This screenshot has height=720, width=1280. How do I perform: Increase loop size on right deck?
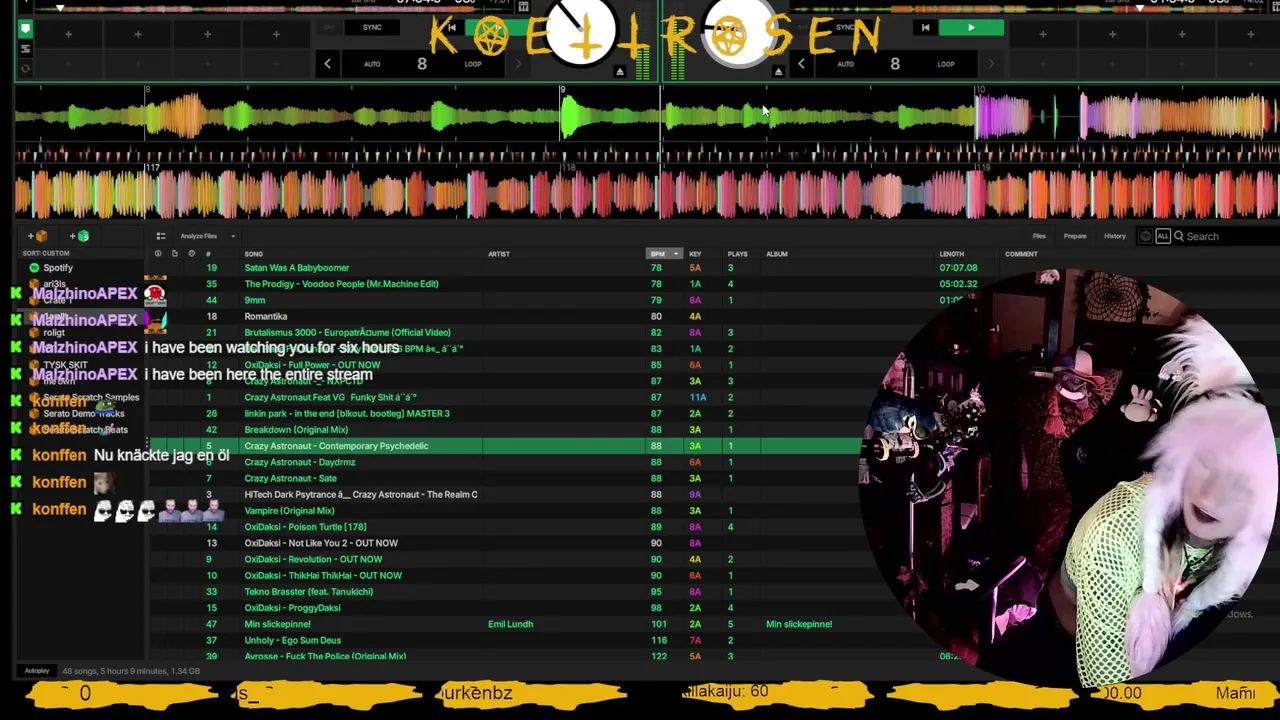(x=990, y=64)
